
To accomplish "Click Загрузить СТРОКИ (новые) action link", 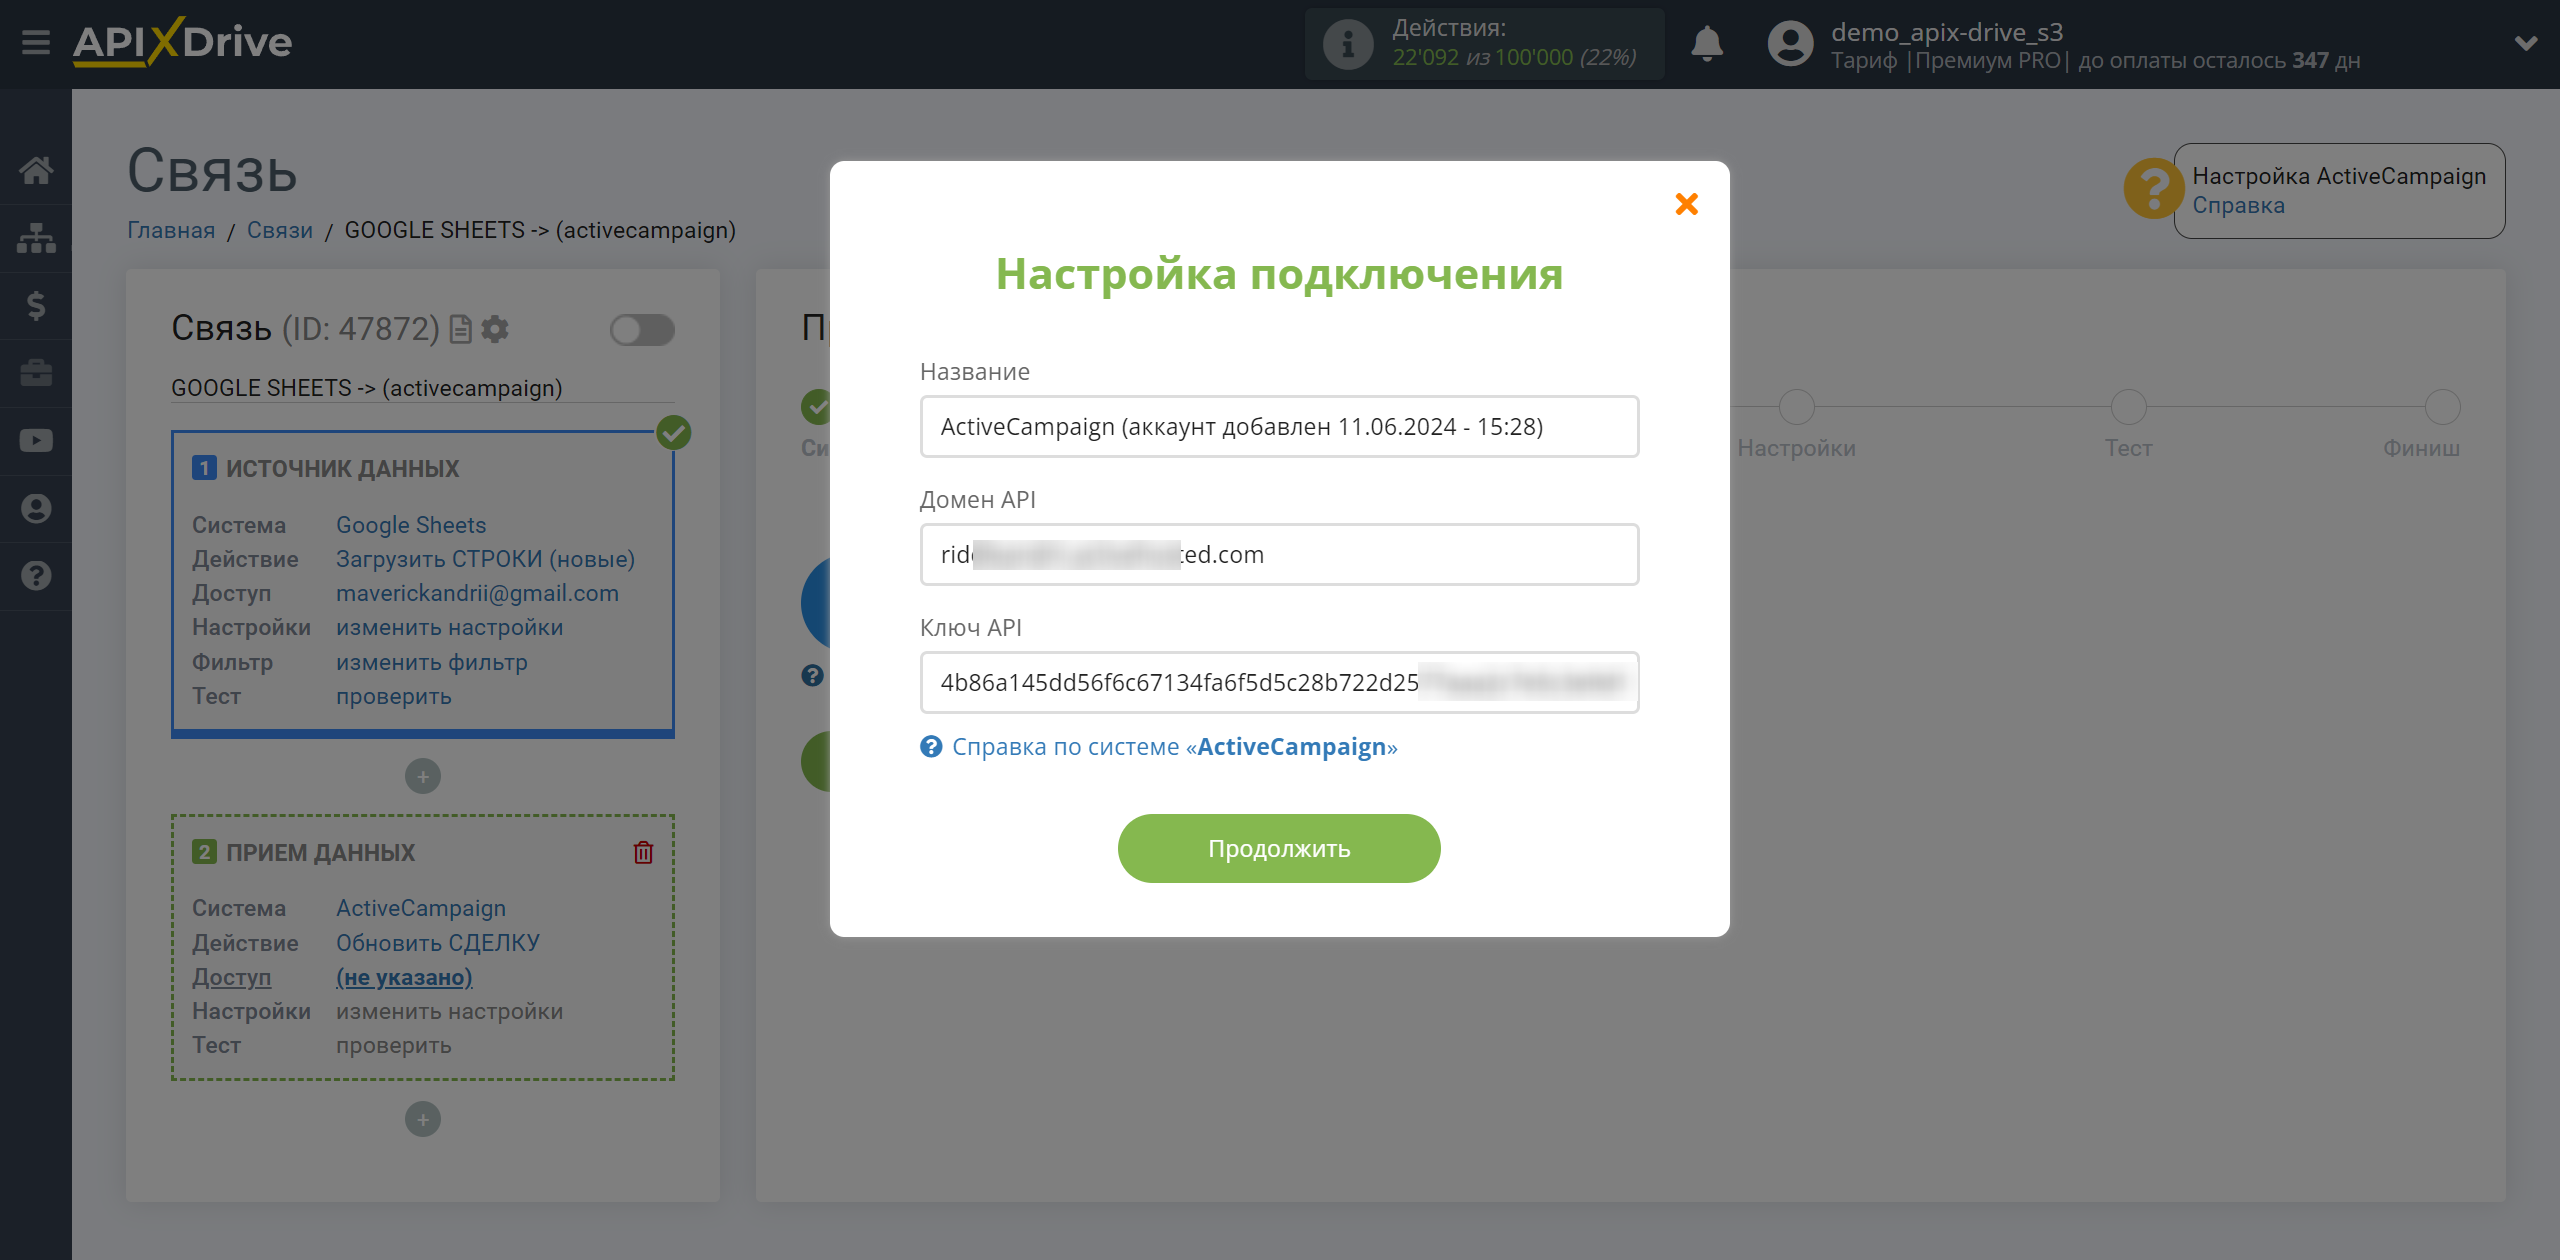I will 485,559.
